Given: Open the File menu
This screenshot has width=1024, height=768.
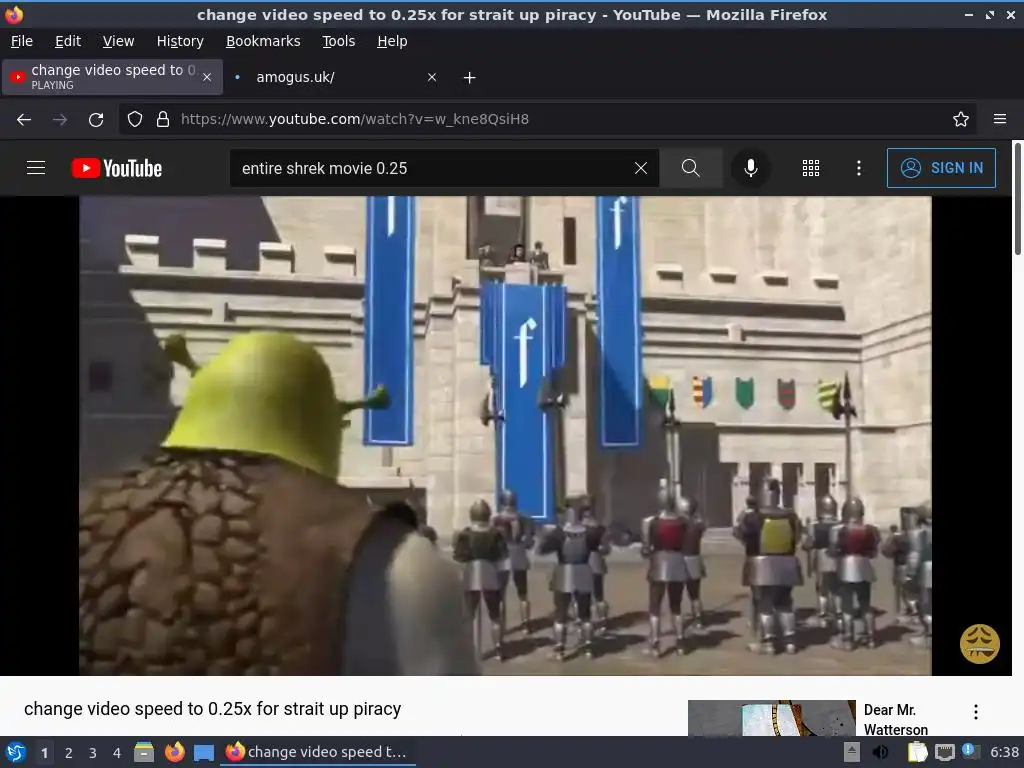Looking at the screenshot, I should (22, 41).
